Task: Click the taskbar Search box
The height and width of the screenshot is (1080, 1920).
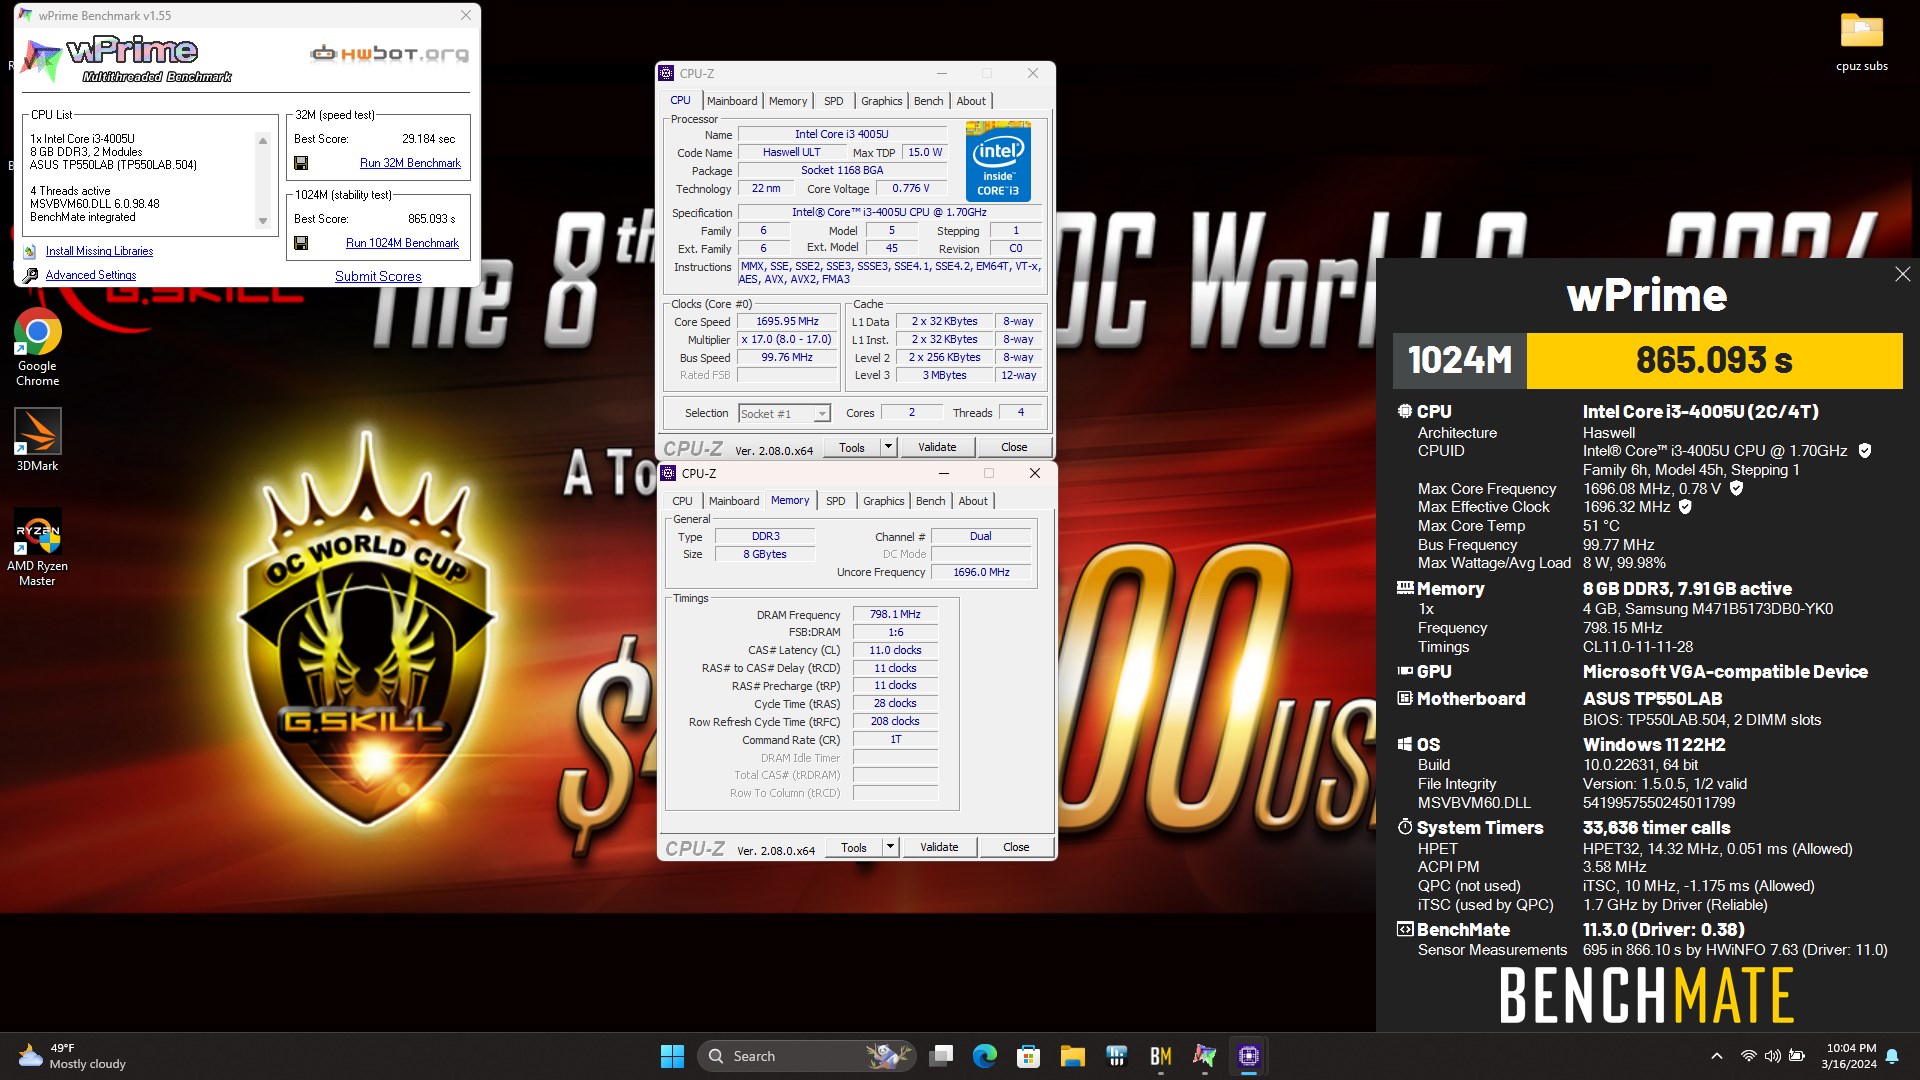Action: pyautogui.click(x=805, y=1056)
